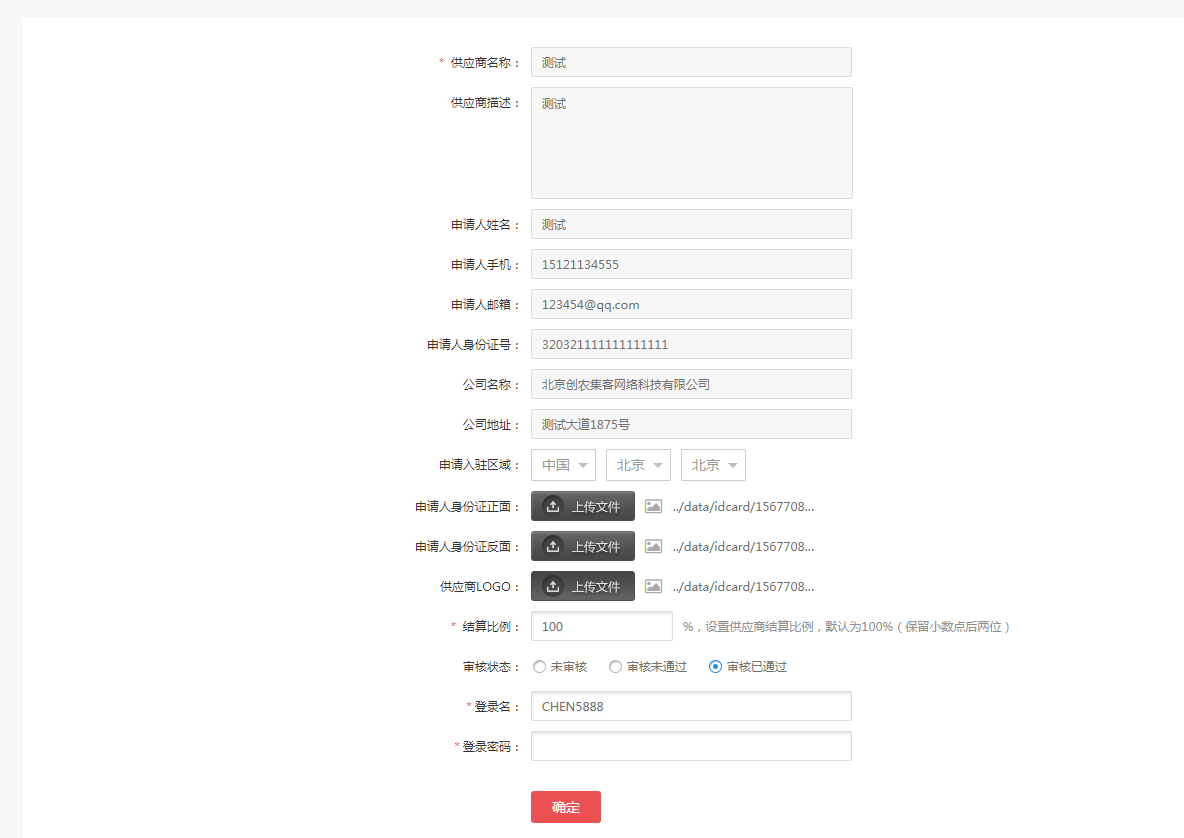Open the 中国 country dropdown

tap(563, 465)
